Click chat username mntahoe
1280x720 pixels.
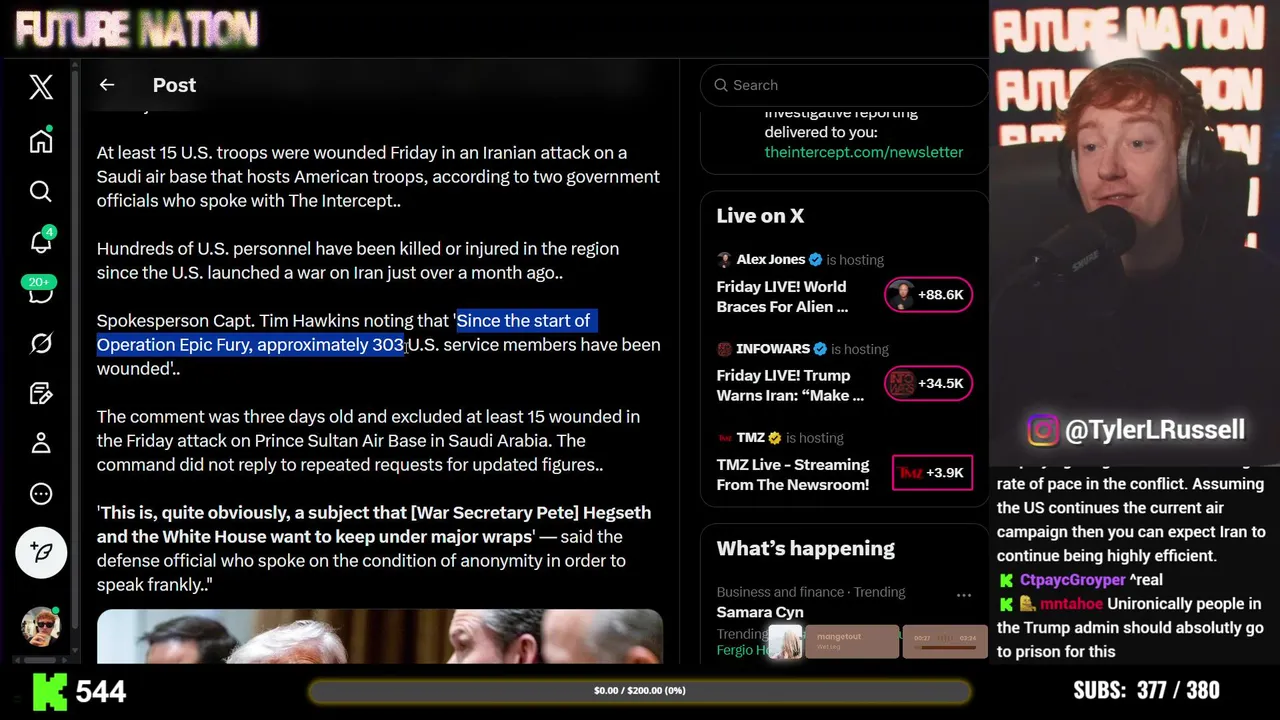(x=1071, y=604)
